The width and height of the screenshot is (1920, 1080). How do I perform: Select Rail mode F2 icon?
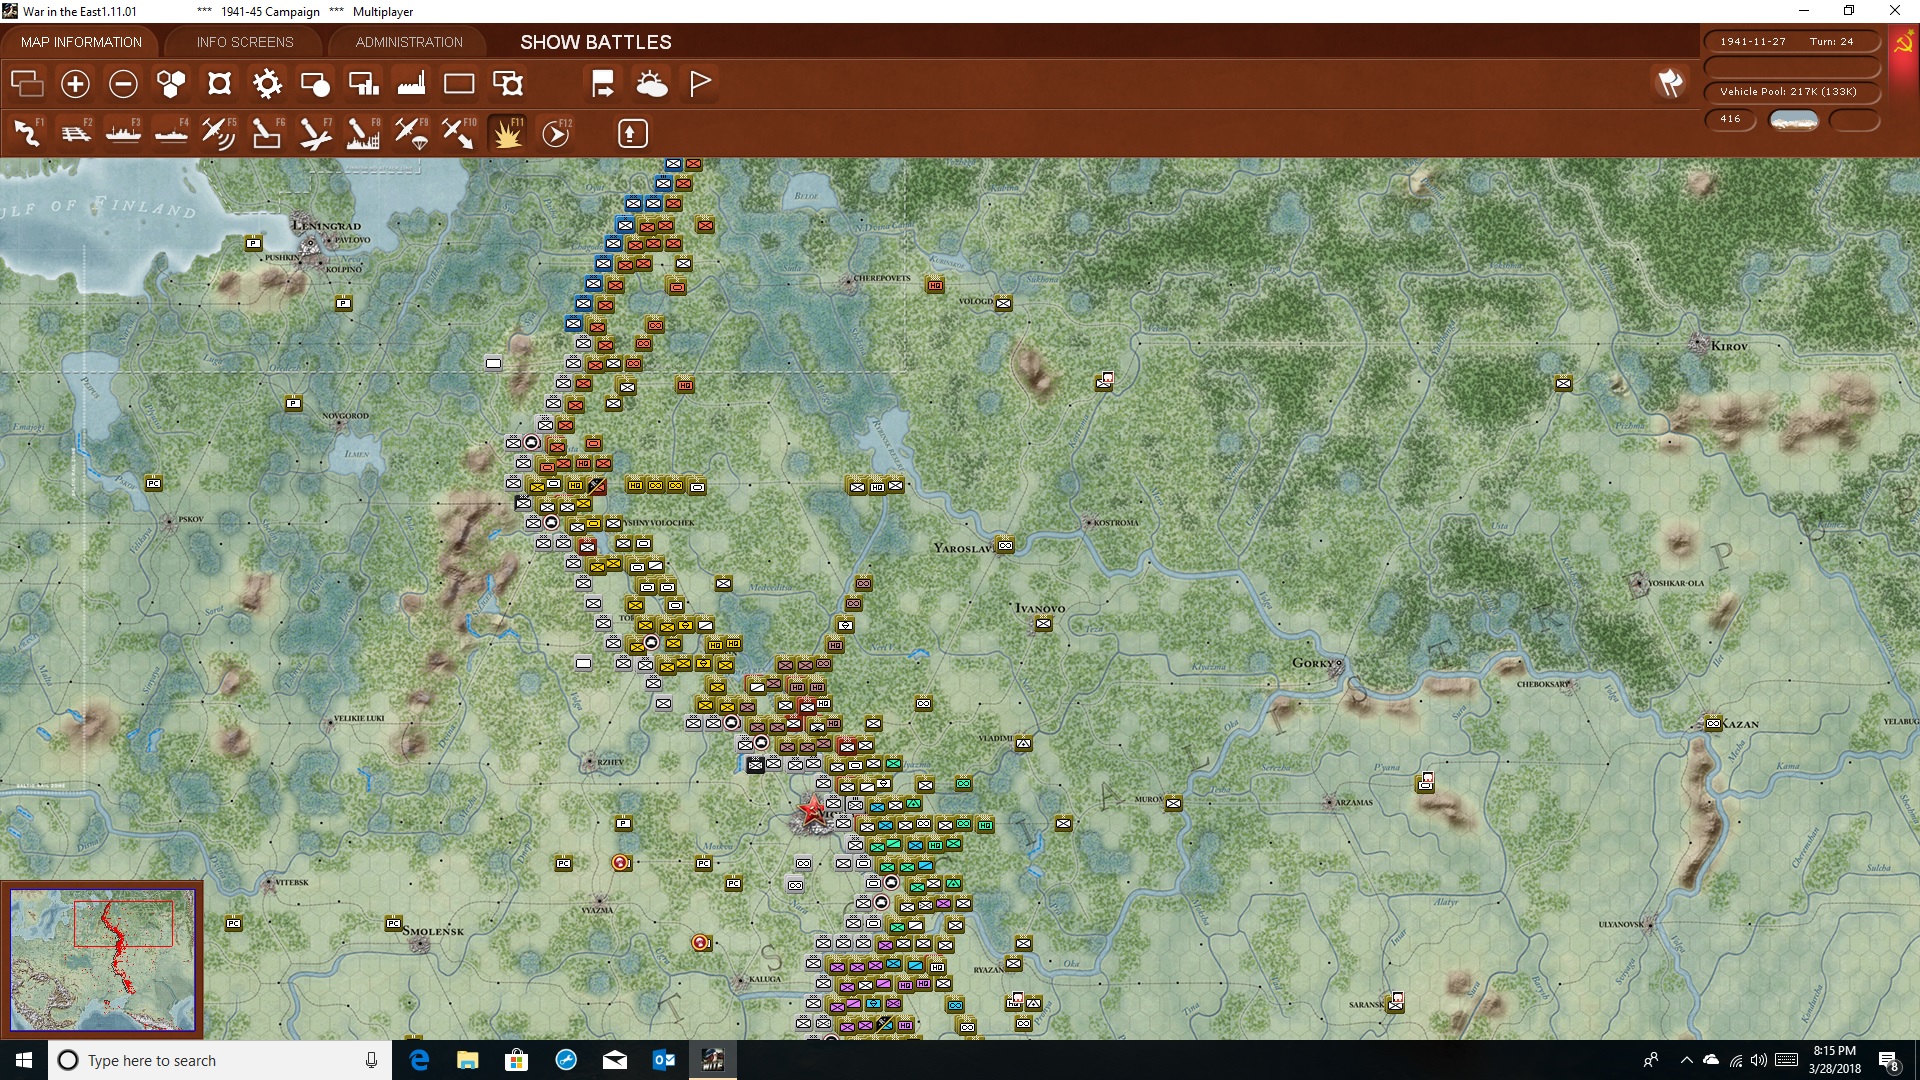coord(75,133)
